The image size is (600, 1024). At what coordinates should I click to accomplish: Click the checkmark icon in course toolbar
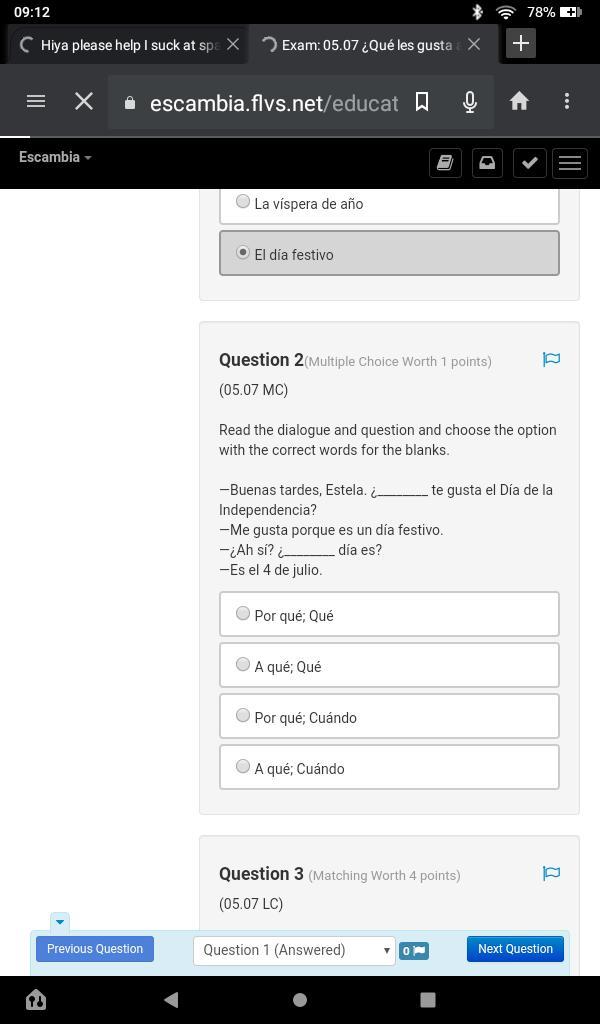click(529, 163)
